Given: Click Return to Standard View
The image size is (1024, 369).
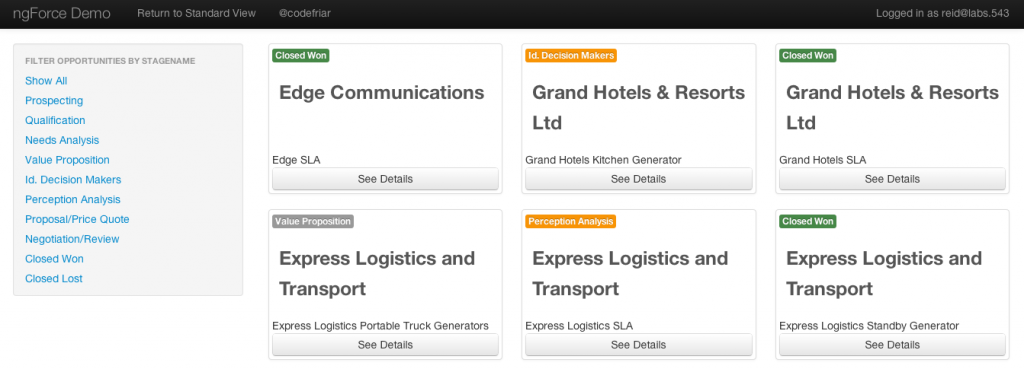Looking at the screenshot, I should pyautogui.click(x=197, y=13).
